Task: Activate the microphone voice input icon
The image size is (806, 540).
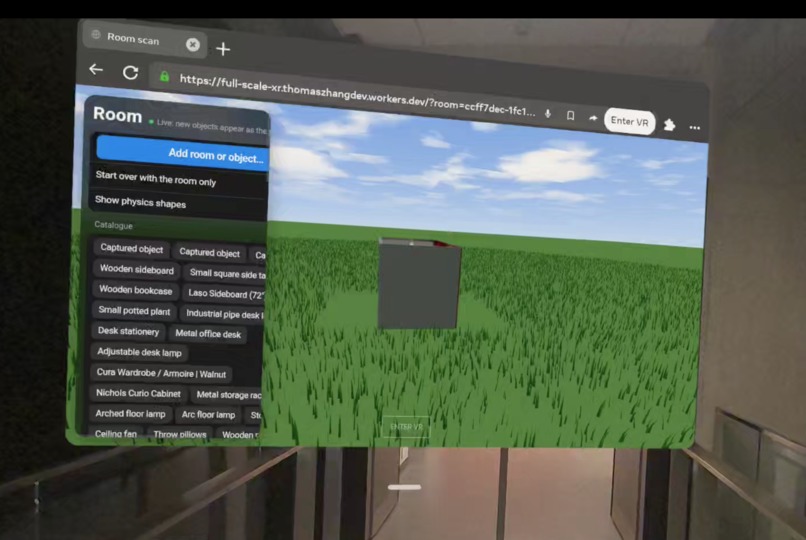Action: (548, 114)
